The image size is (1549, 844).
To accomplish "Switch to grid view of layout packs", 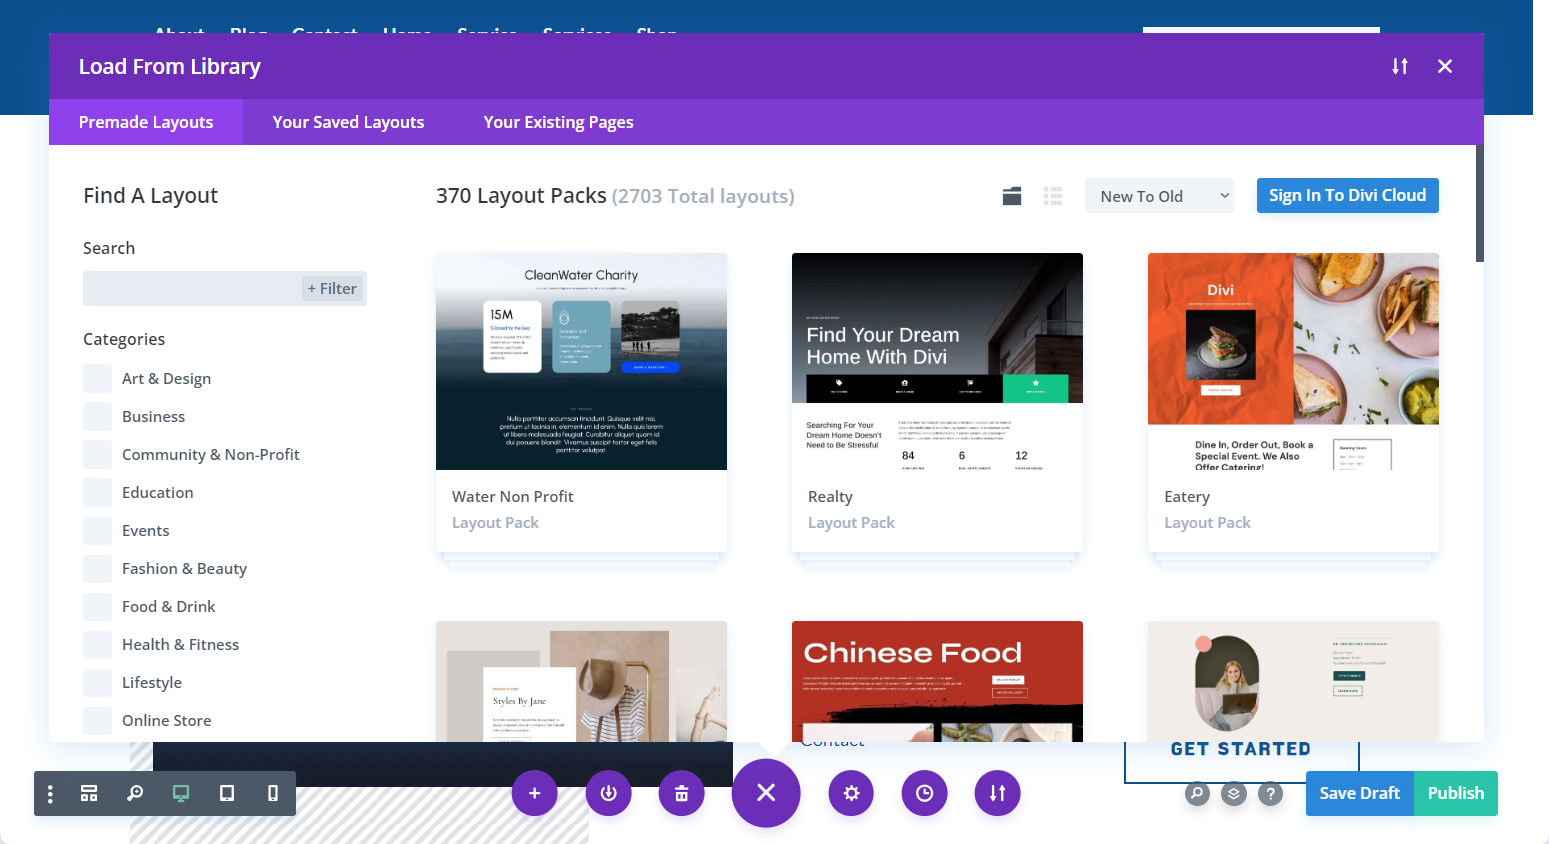I will [x=1012, y=196].
